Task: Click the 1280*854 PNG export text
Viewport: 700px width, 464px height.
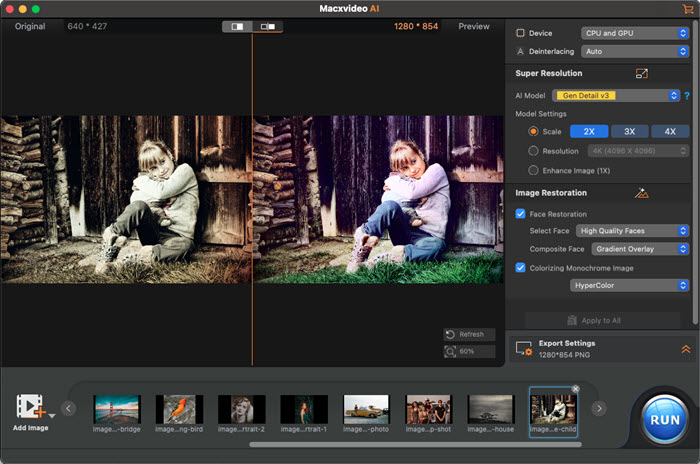Action: point(564,355)
